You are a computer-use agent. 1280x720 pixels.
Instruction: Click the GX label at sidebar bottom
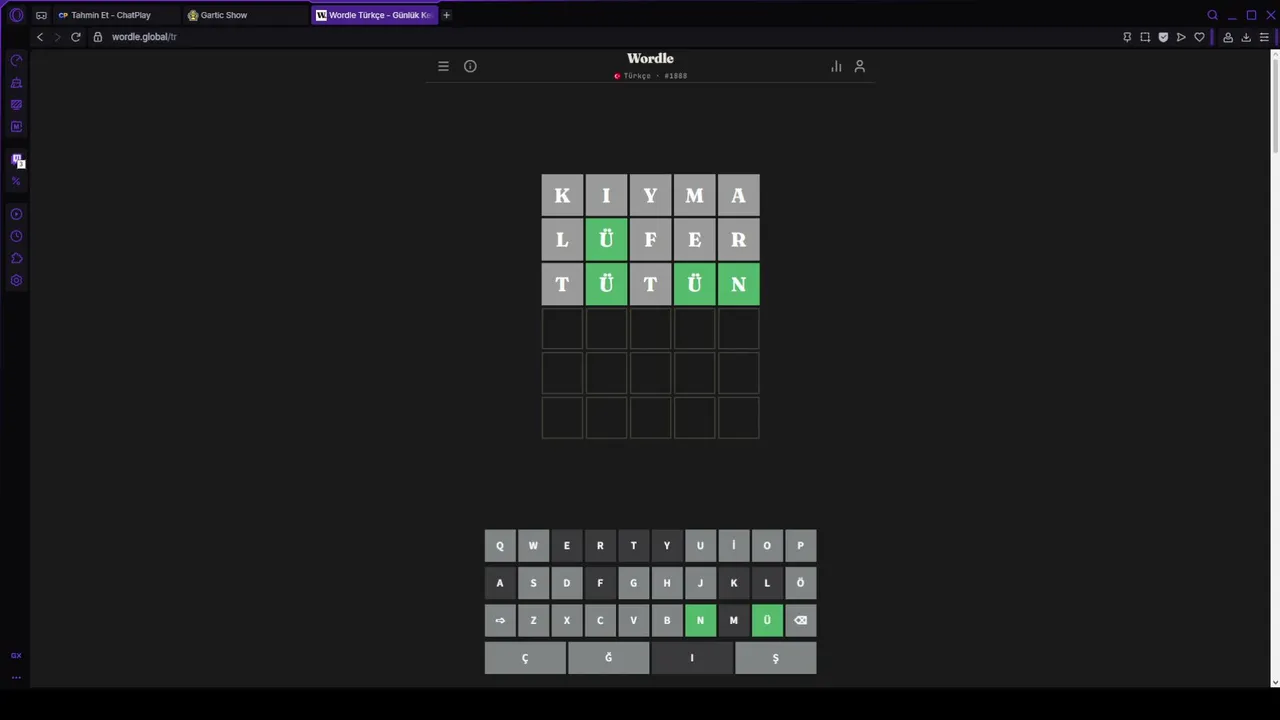pos(16,656)
